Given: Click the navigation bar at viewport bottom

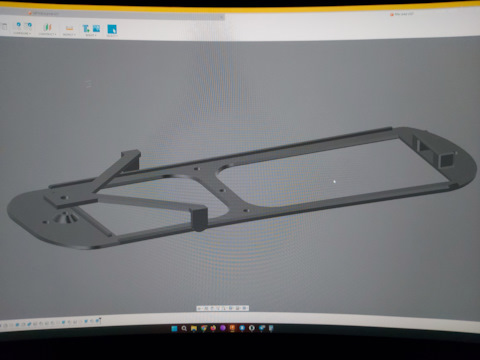Looking at the screenshot, I should [223, 308].
